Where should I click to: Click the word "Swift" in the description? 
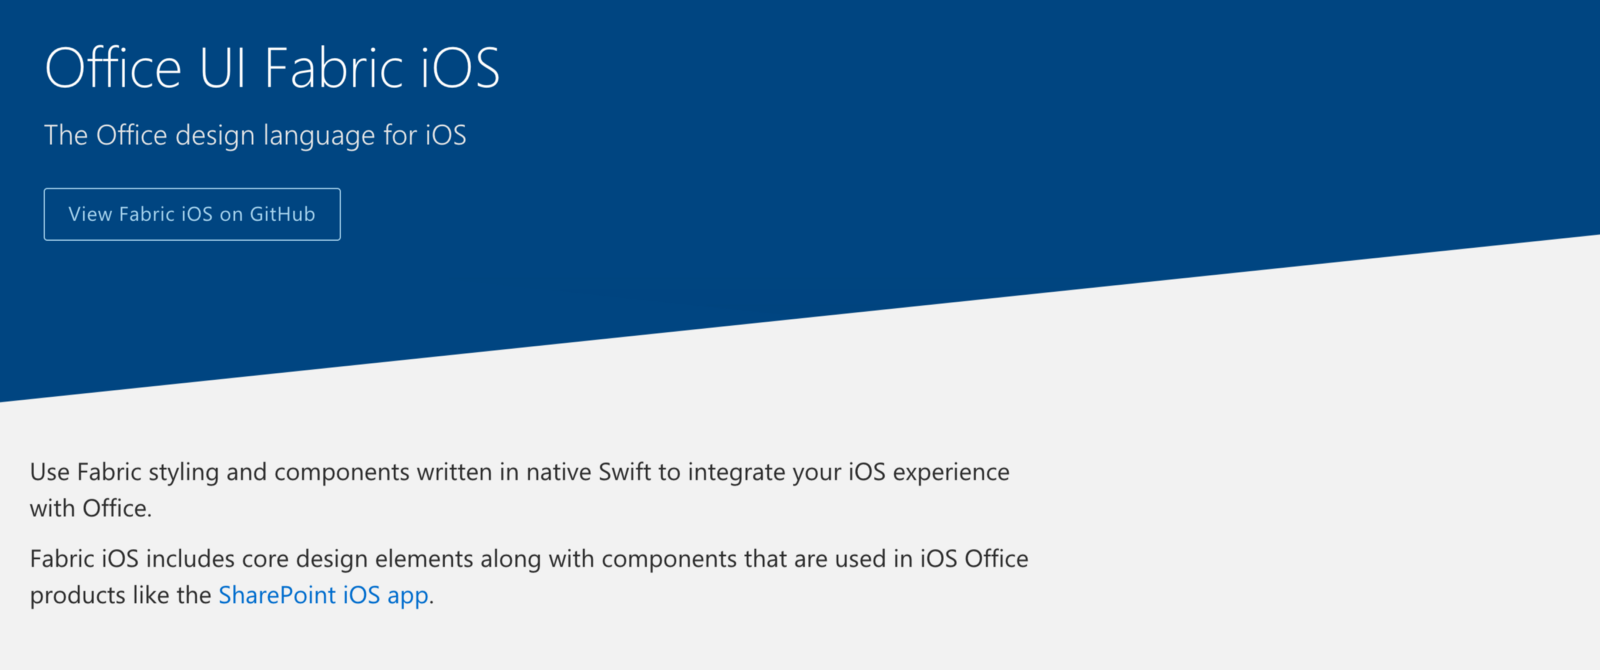(x=625, y=472)
